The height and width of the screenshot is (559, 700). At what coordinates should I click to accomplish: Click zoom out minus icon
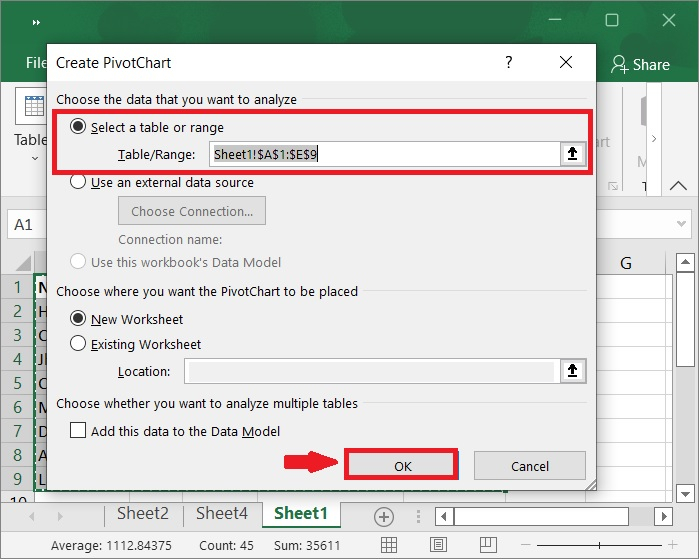pyautogui.click(x=525, y=545)
